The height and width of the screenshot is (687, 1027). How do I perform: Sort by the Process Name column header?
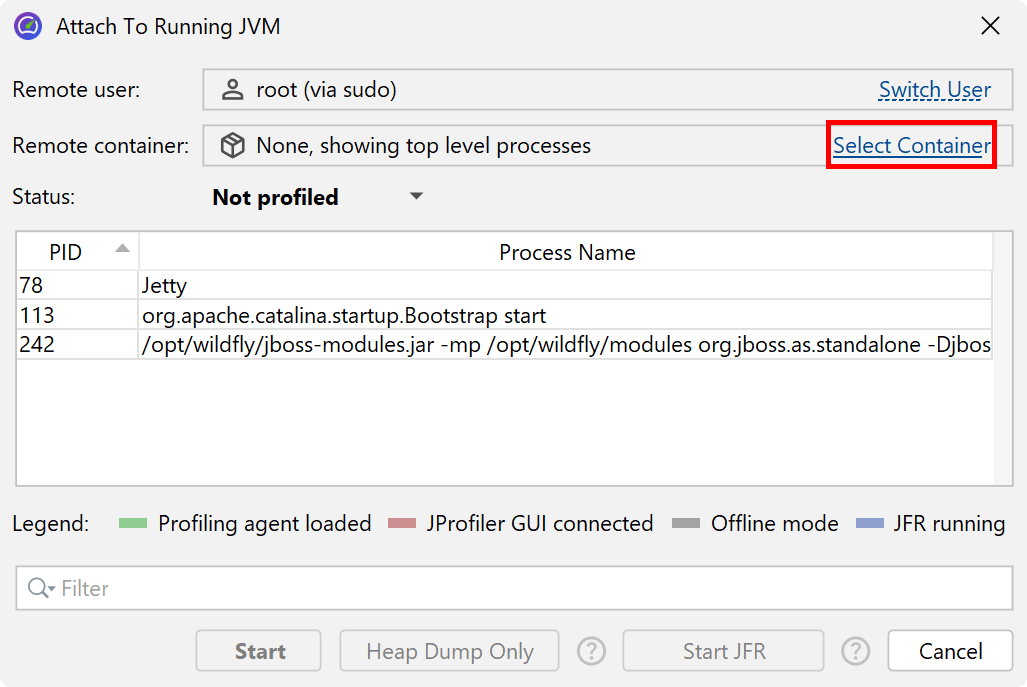(x=566, y=253)
